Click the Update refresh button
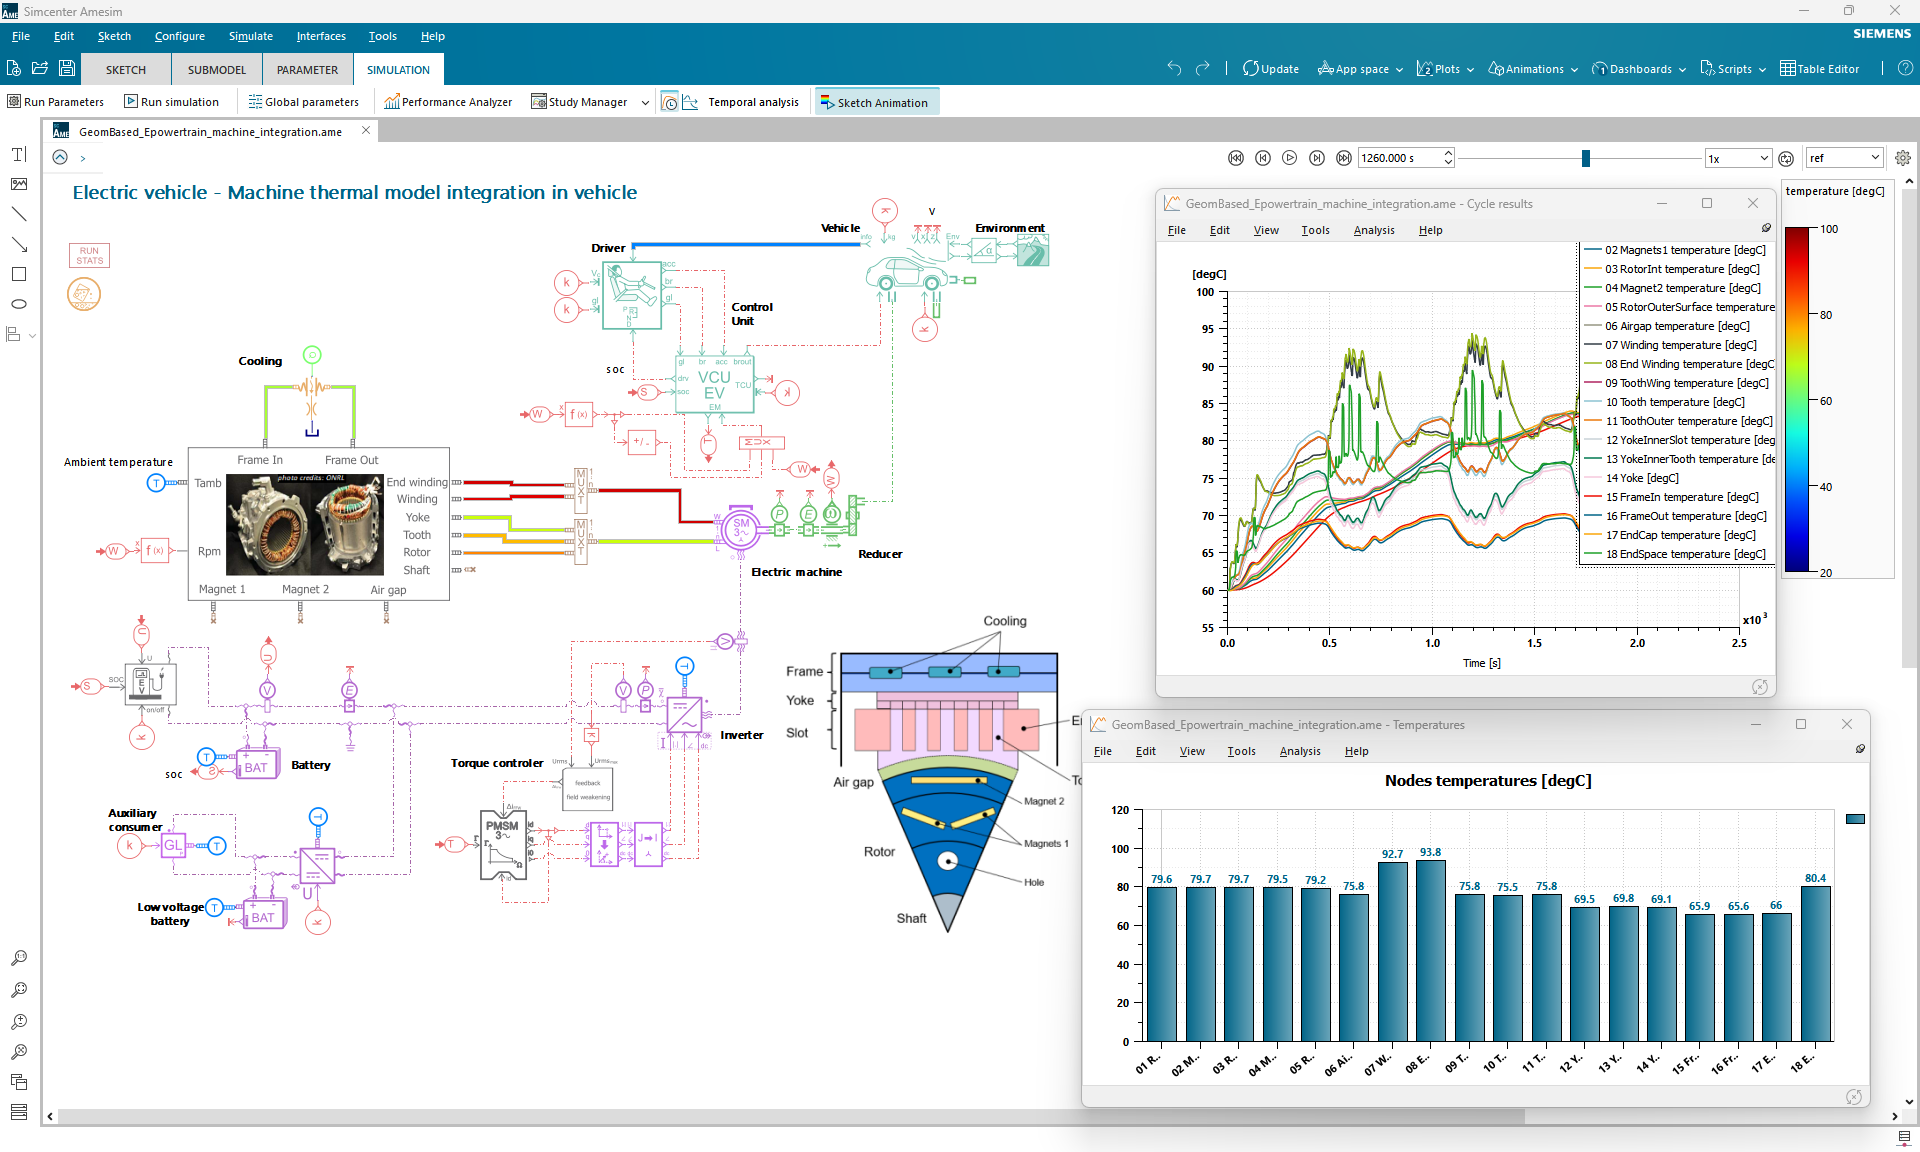The width and height of the screenshot is (1920, 1152). click(1270, 69)
